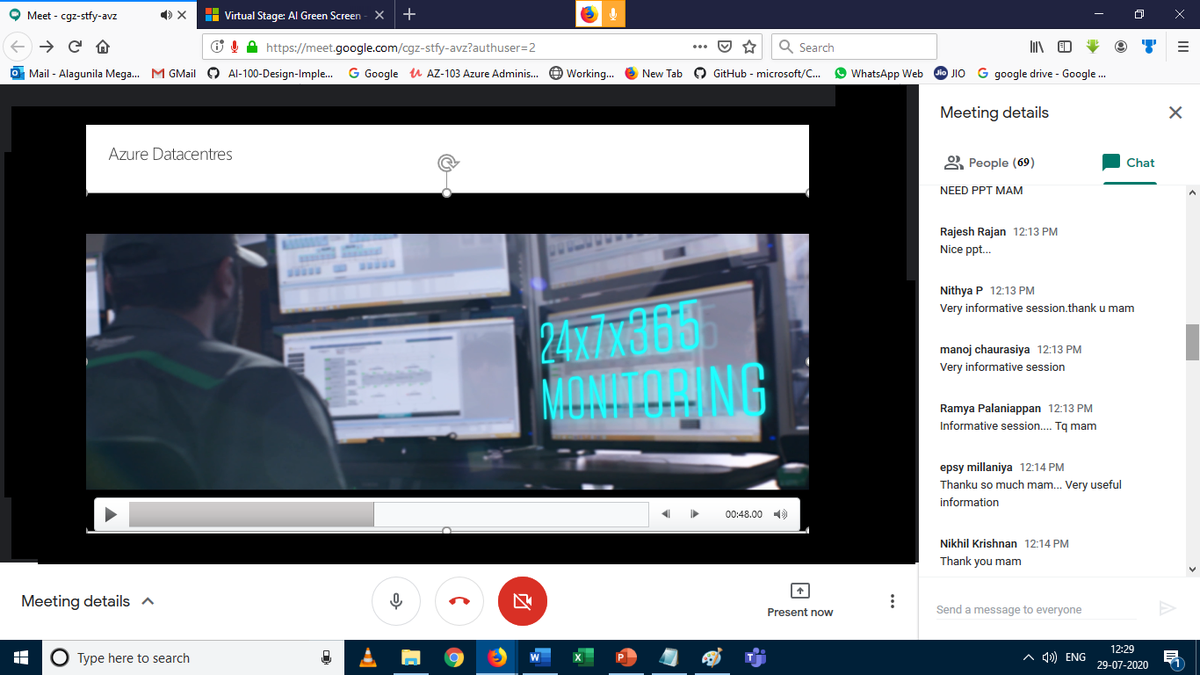Click Present now to share your screen
The image size is (1200, 675).
(x=800, y=601)
